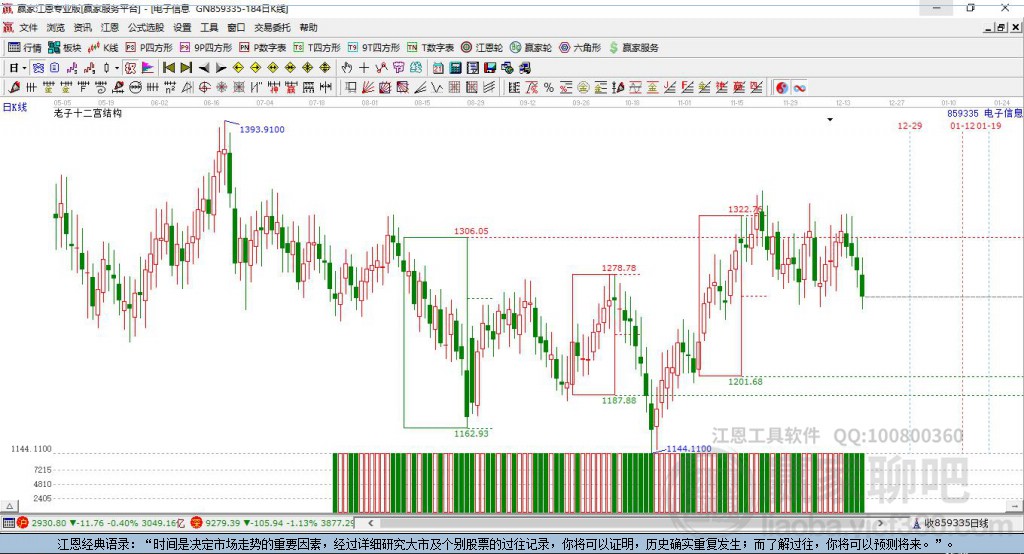Open the 公式选股 menu
This screenshot has height=554, width=1024.
tap(146, 27)
